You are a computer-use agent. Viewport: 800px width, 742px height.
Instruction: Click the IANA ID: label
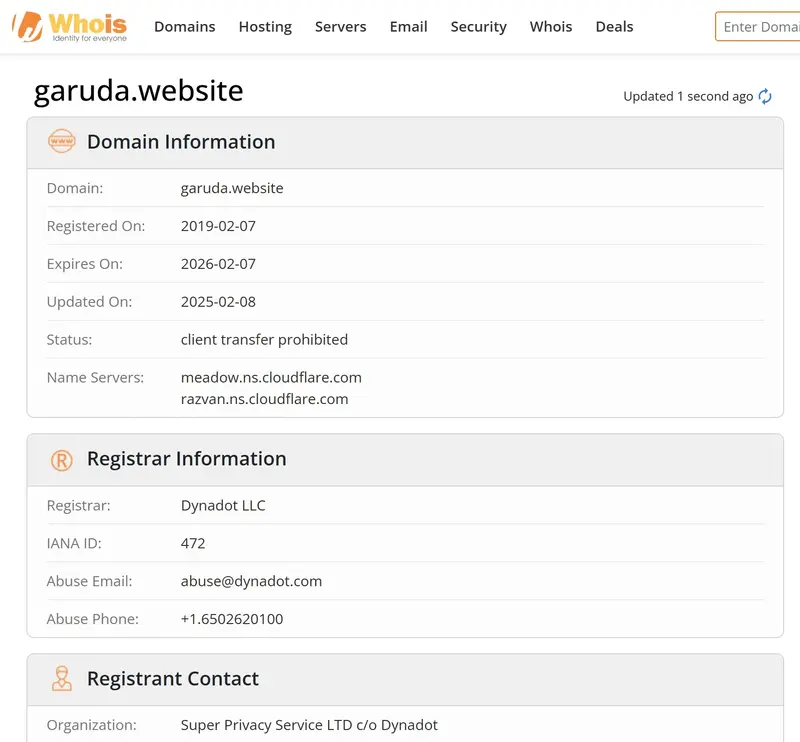(x=74, y=543)
